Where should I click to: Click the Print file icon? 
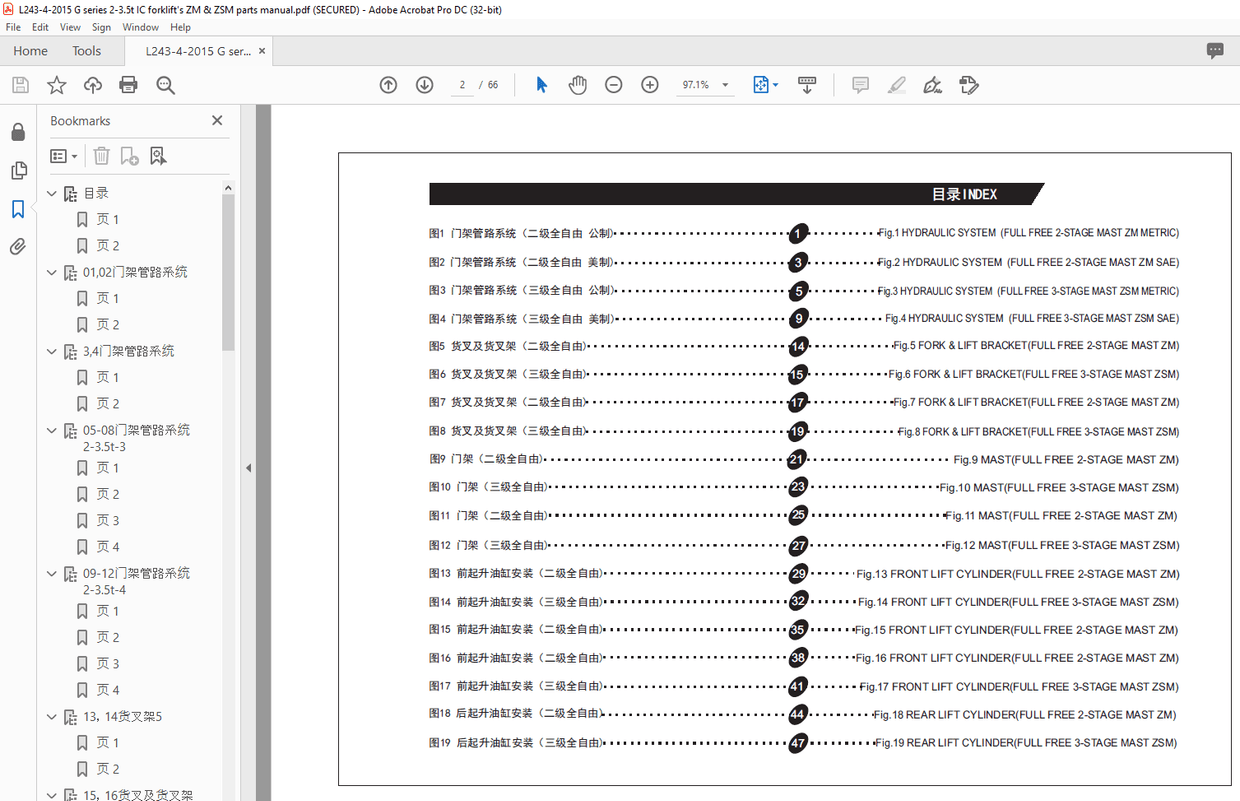tap(128, 85)
